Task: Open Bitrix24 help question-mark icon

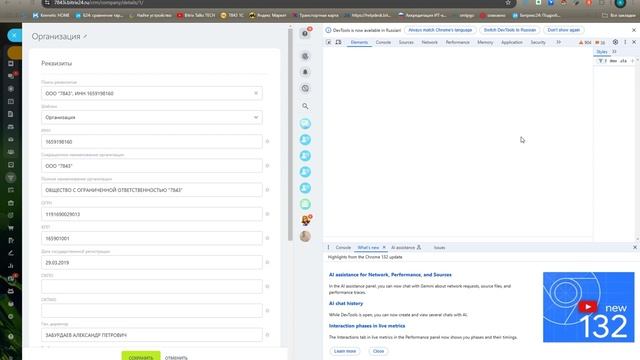Action: (x=305, y=33)
